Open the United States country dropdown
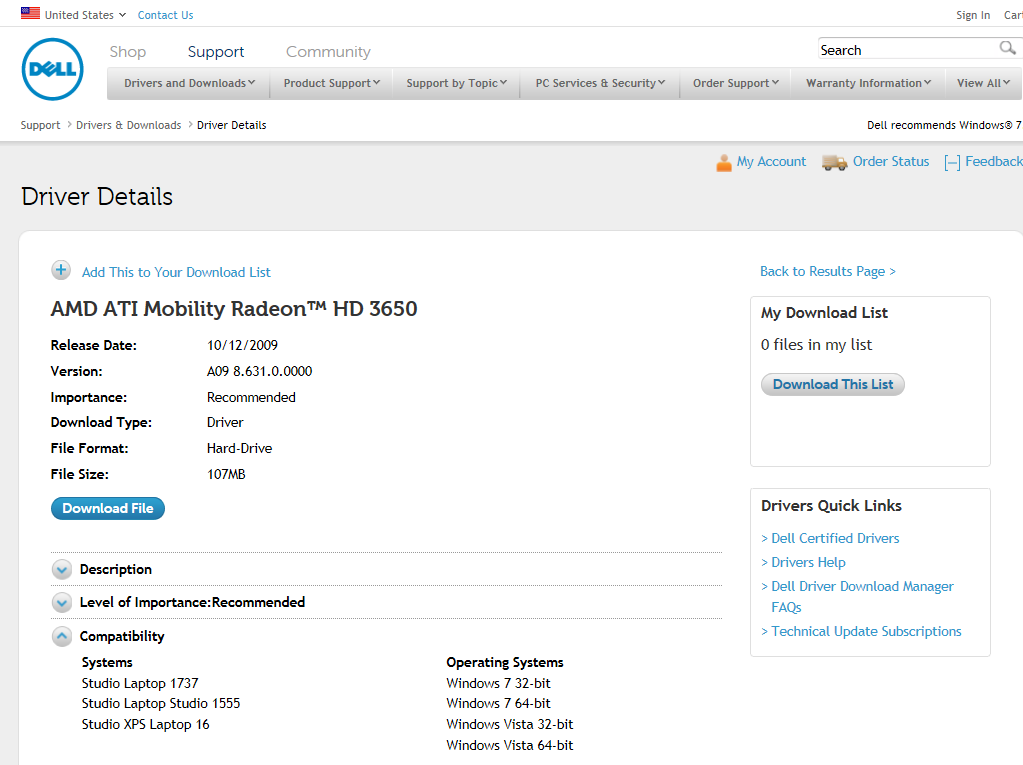 [x=85, y=15]
